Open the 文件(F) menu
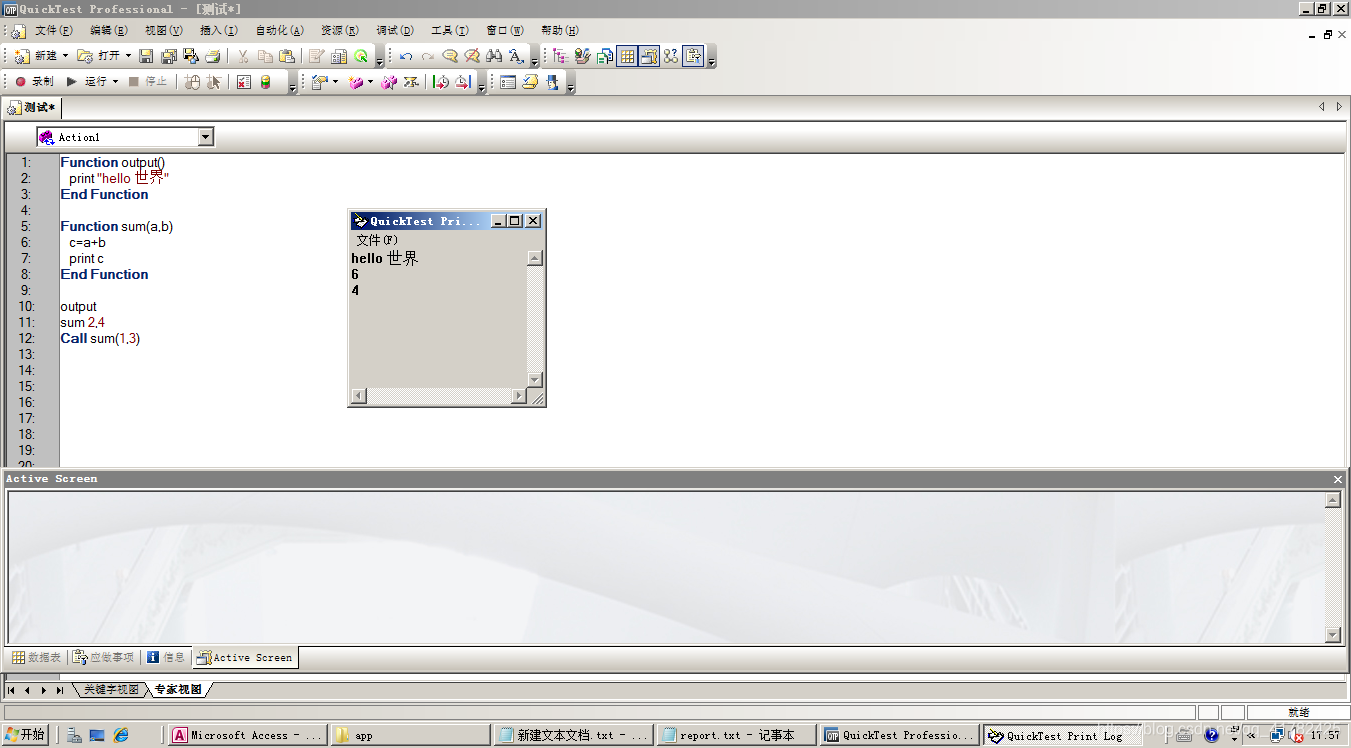This screenshot has height=748, width=1351. tap(54, 31)
